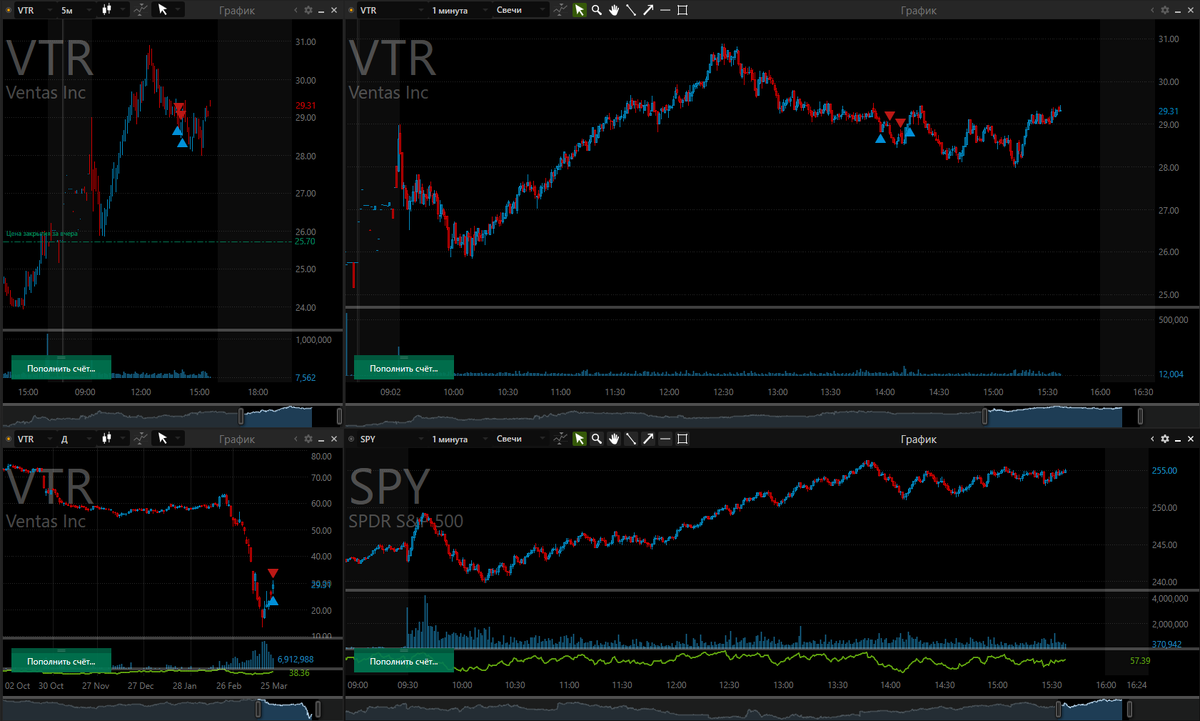Open settings gear of SPY panel
The height and width of the screenshot is (721, 1200).
click(1165, 438)
